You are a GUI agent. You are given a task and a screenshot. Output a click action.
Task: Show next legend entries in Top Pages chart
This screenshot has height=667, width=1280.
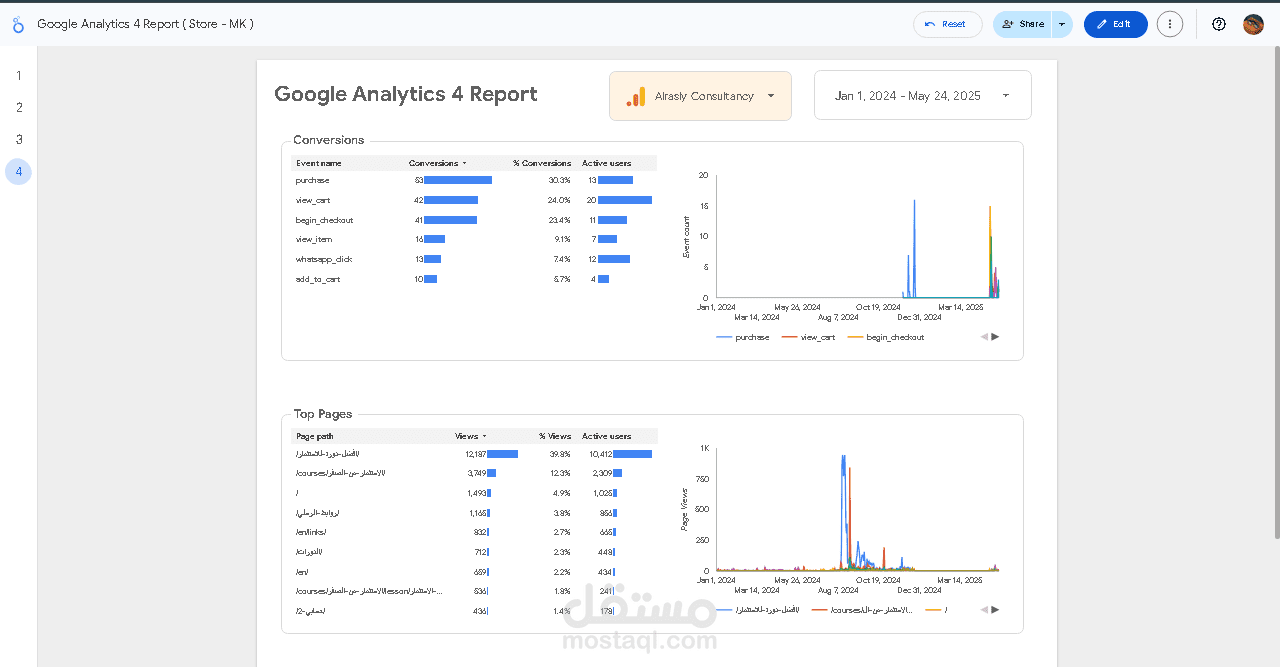click(x=995, y=609)
